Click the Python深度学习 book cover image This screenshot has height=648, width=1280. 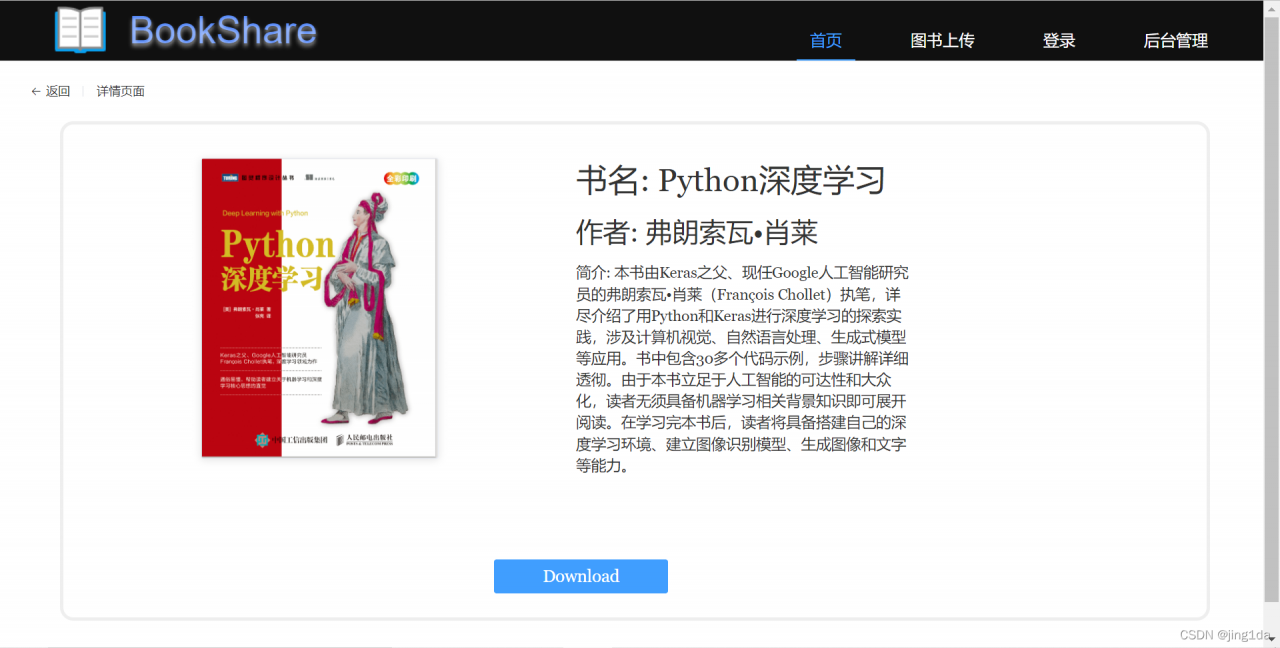coord(319,307)
